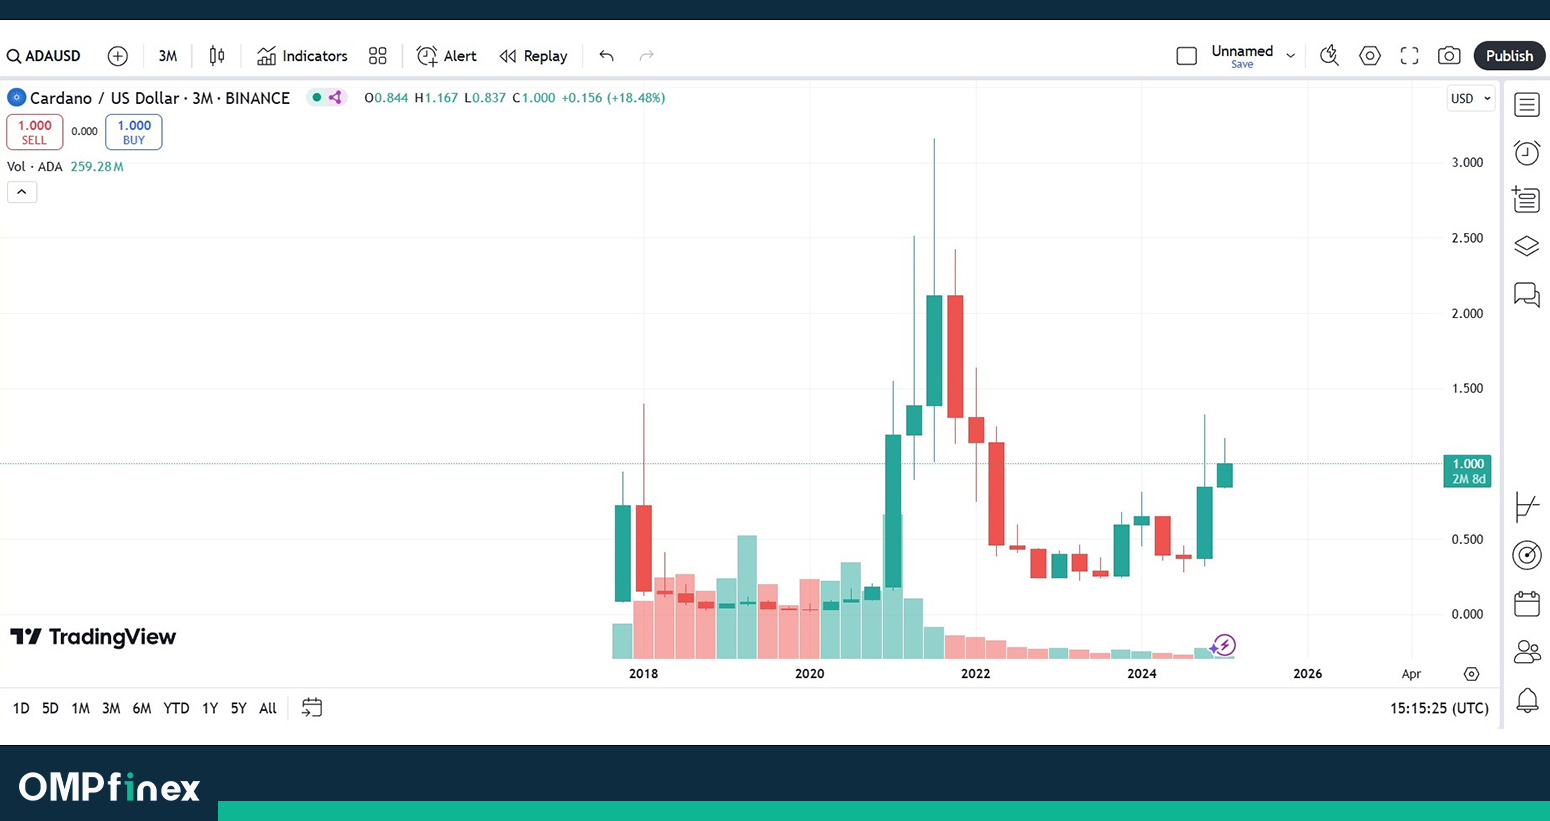
Task: Change the 3M chart interval in toolbar
Action: (x=168, y=56)
